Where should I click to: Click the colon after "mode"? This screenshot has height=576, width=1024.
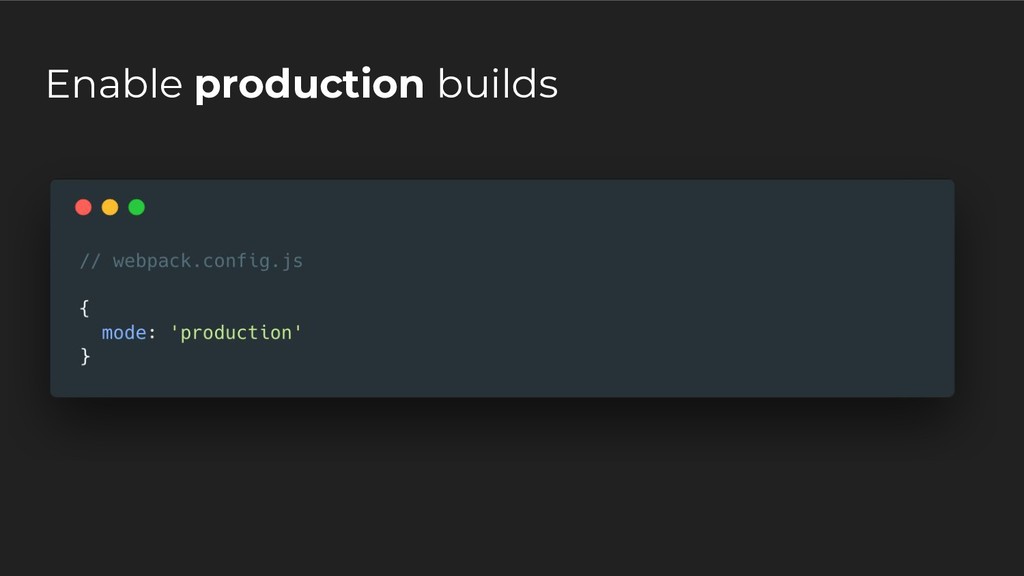[152, 333]
